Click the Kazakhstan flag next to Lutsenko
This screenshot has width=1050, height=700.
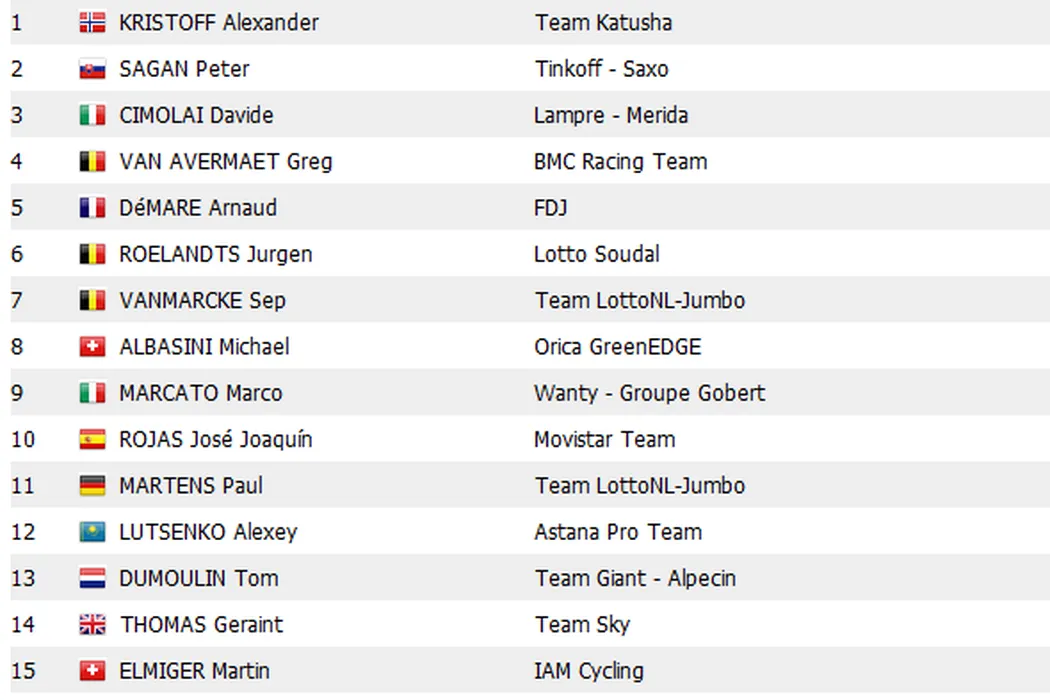pyautogui.click(x=92, y=532)
